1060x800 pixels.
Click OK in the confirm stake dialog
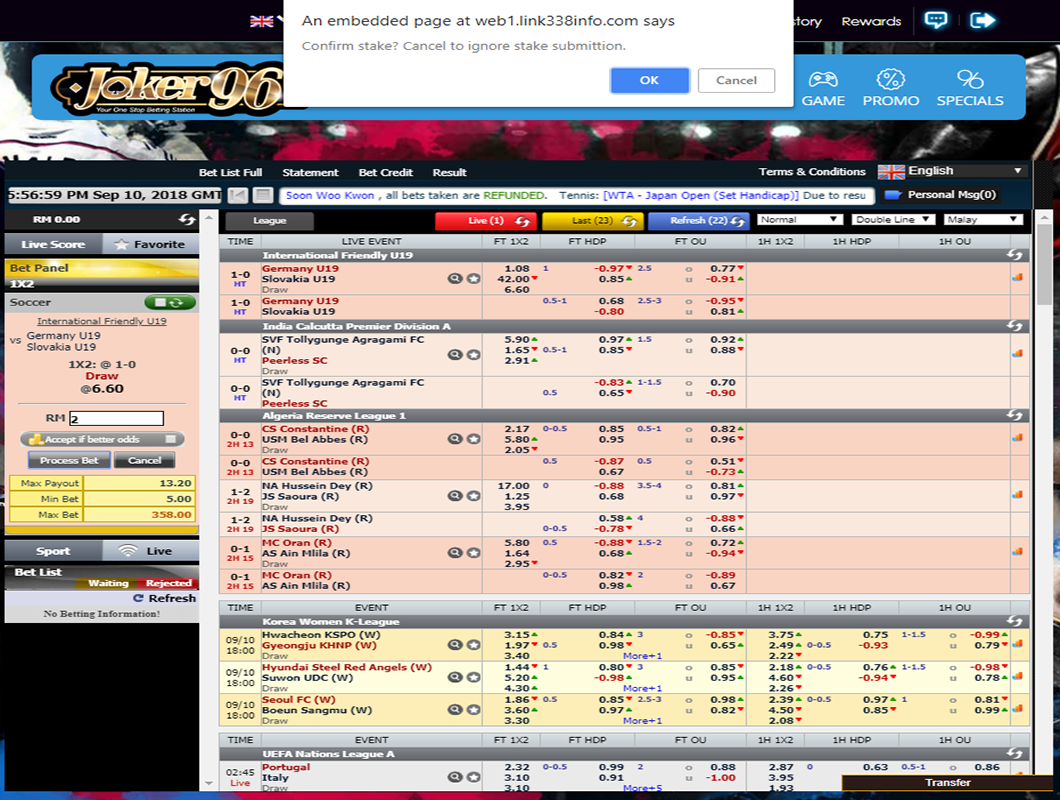click(649, 81)
